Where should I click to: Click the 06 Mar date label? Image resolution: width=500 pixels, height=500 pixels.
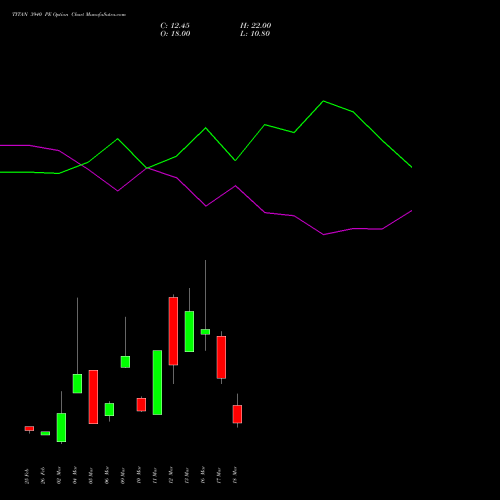[107, 475]
